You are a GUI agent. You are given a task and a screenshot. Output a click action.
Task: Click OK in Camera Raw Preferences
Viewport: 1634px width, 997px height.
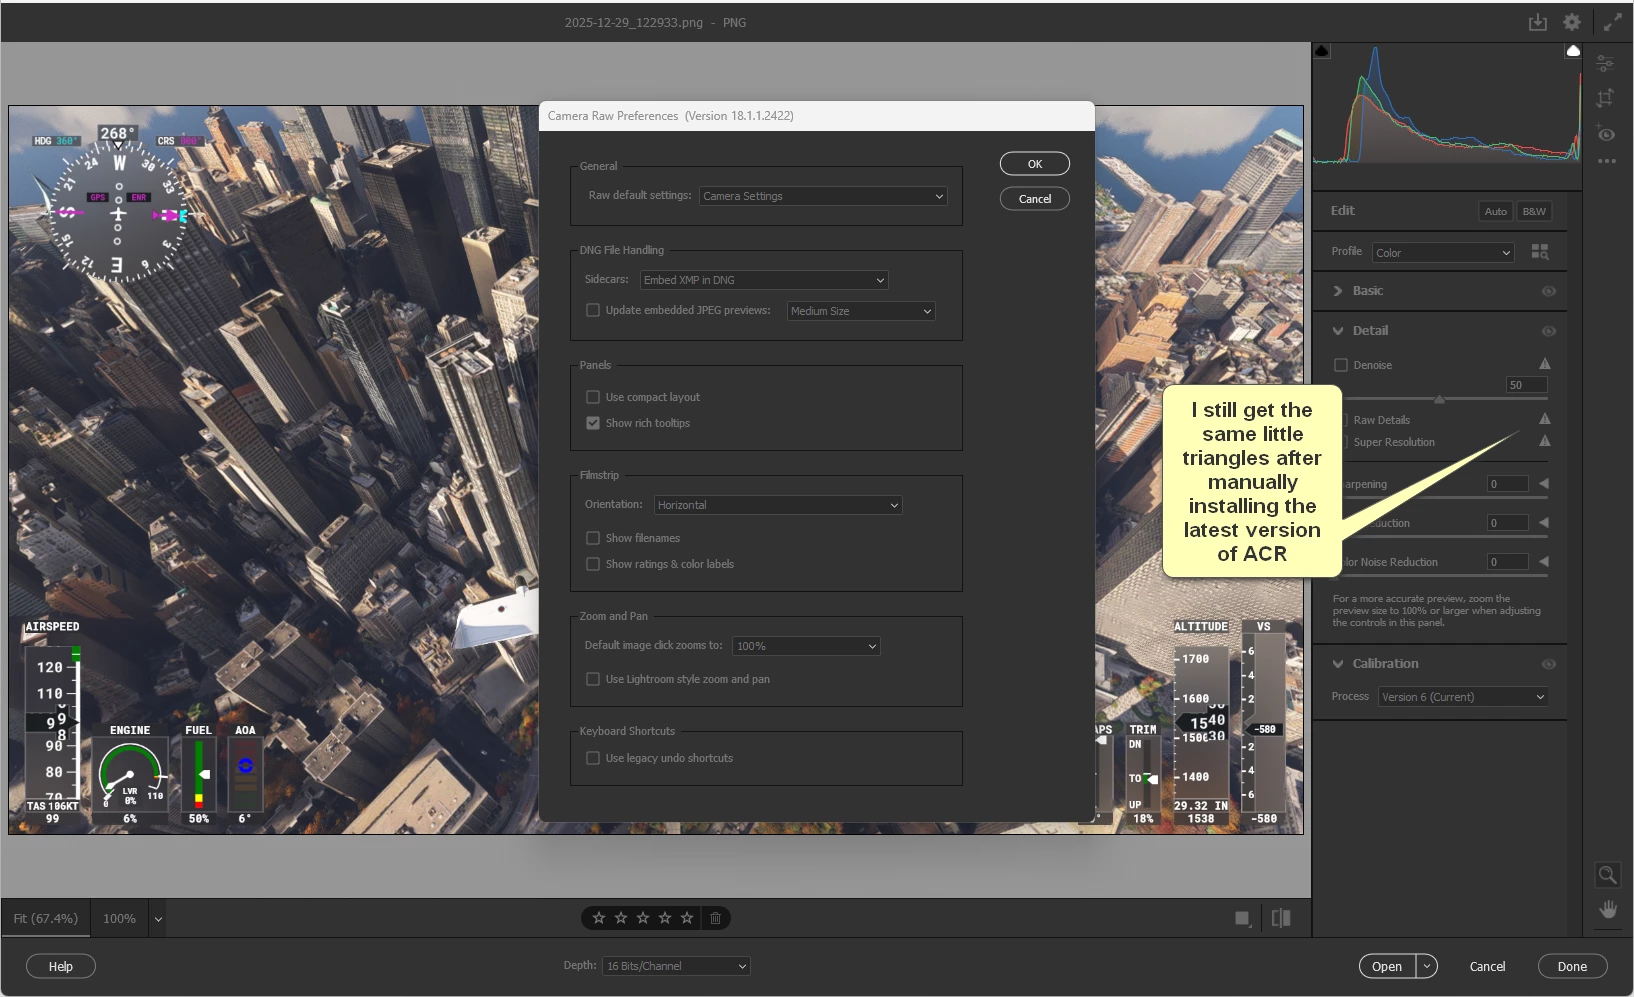(1035, 164)
